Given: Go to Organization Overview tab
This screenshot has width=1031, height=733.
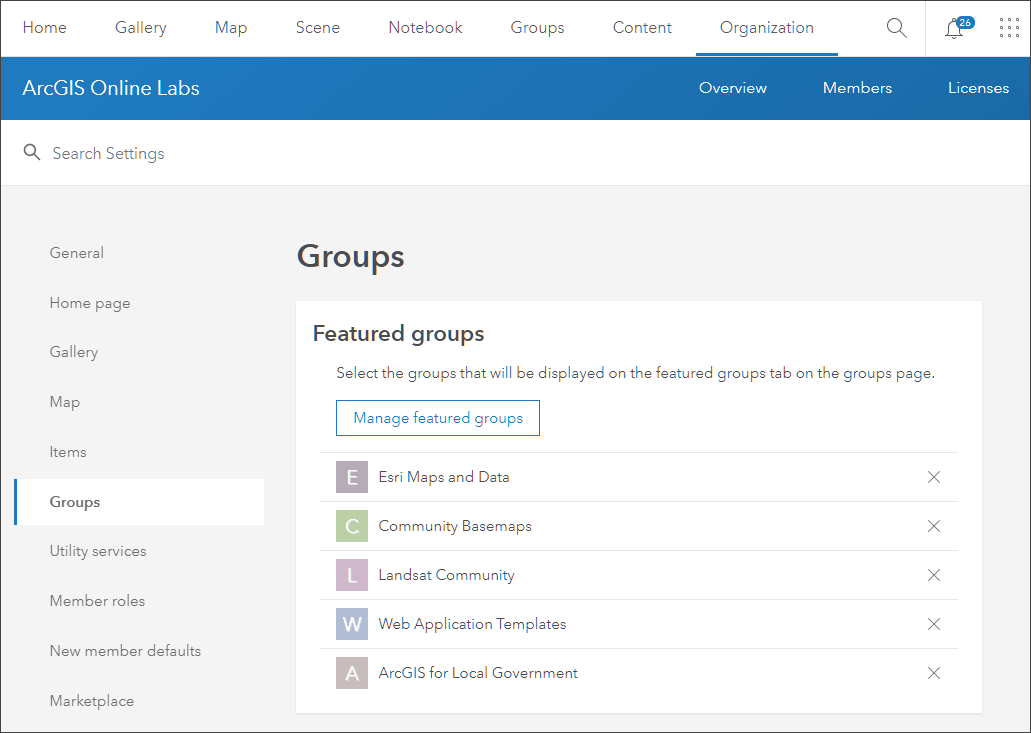Looking at the screenshot, I should 733,88.
